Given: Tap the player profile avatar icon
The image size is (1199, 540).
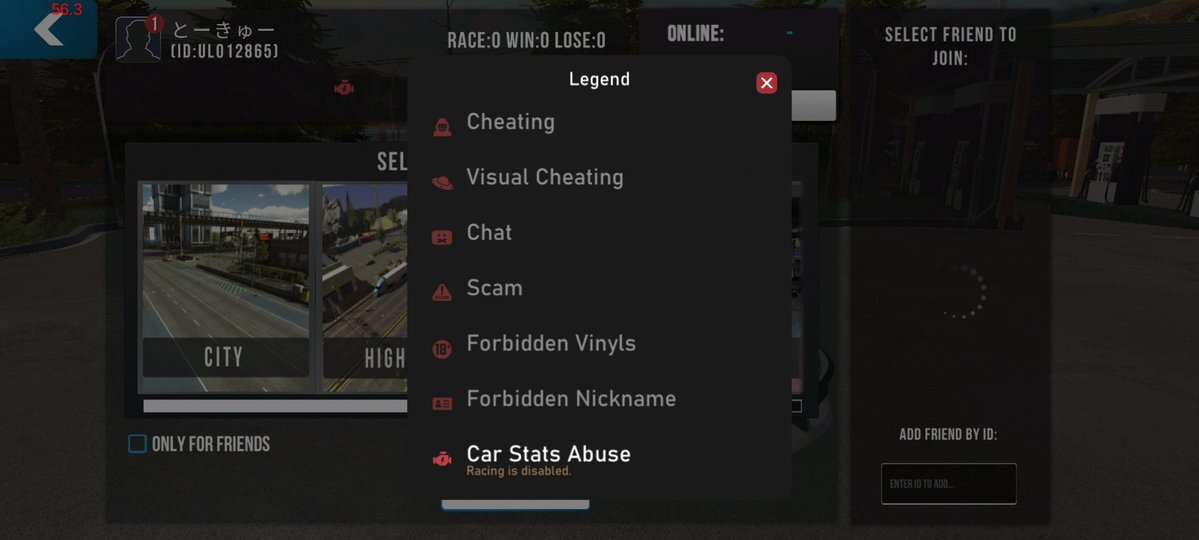Looking at the screenshot, I should click(138, 39).
